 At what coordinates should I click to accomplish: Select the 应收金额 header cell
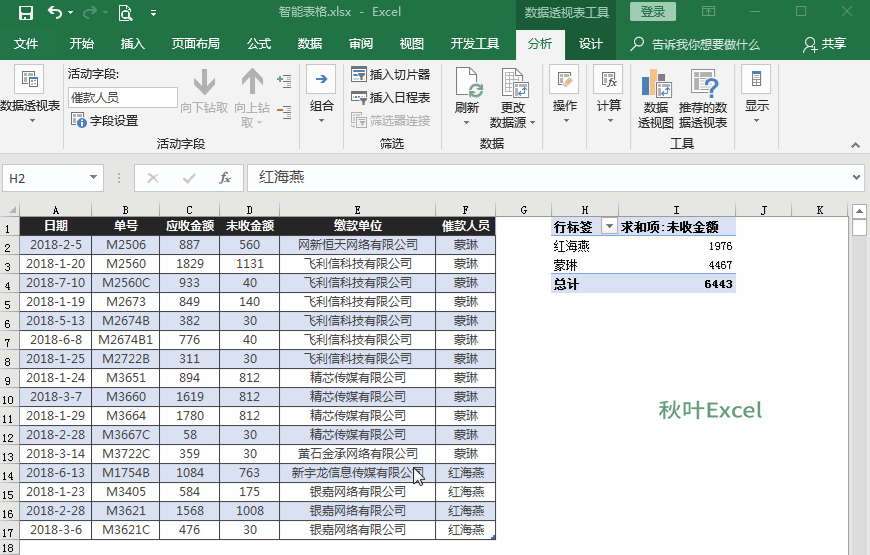click(x=189, y=225)
